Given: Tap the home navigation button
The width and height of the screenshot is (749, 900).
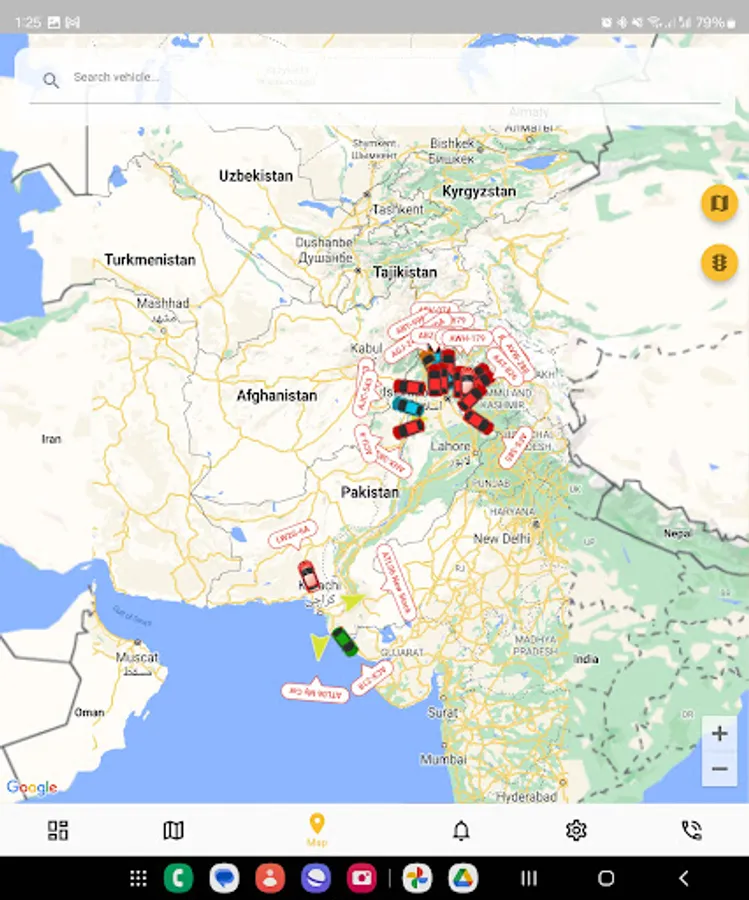Looking at the screenshot, I should [x=606, y=878].
